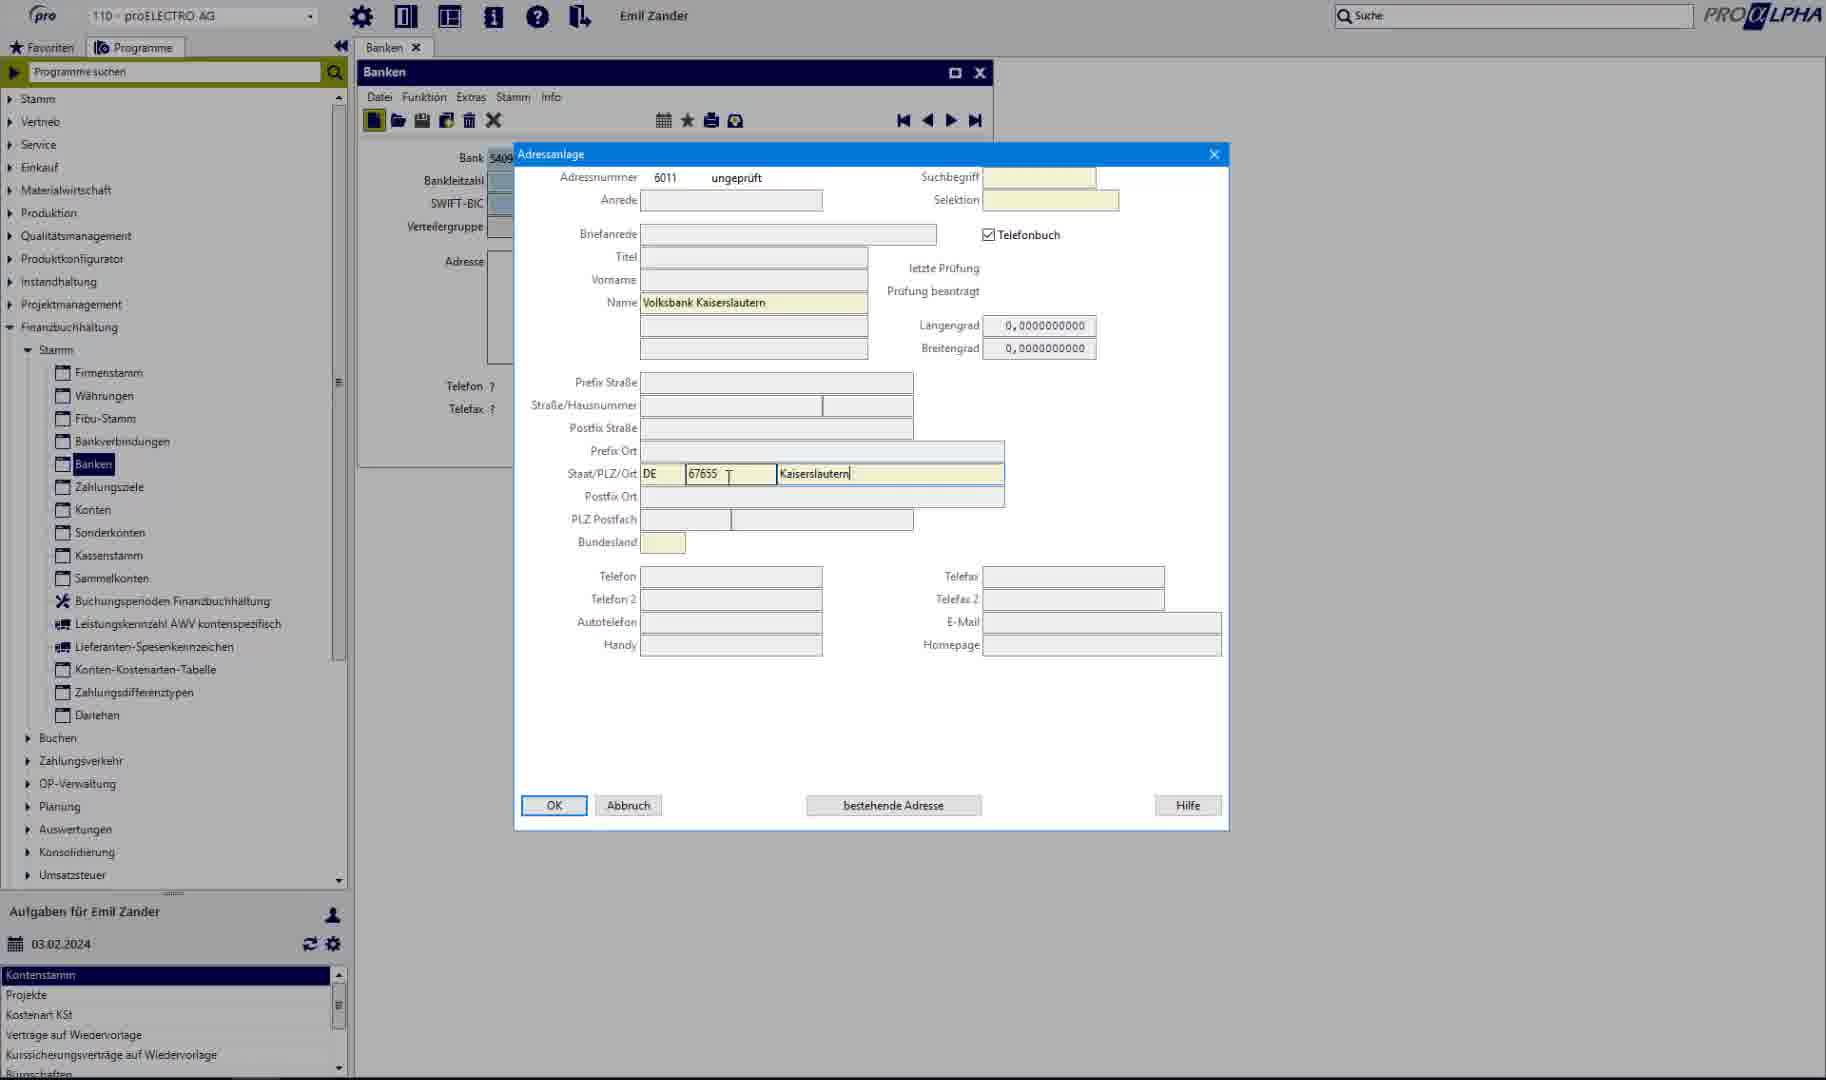Open the settings gear in the top bar
The height and width of the screenshot is (1080, 1826).
[361, 16]
